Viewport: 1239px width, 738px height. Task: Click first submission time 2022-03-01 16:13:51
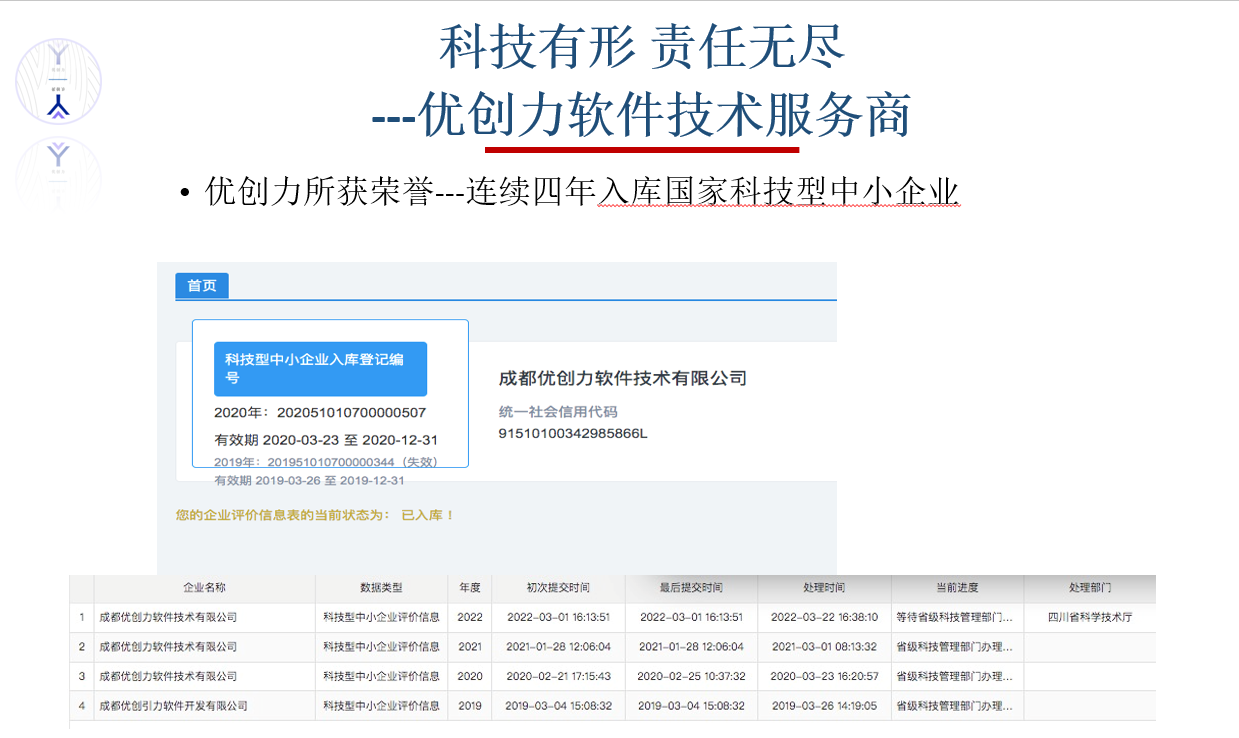coord(558,618)
